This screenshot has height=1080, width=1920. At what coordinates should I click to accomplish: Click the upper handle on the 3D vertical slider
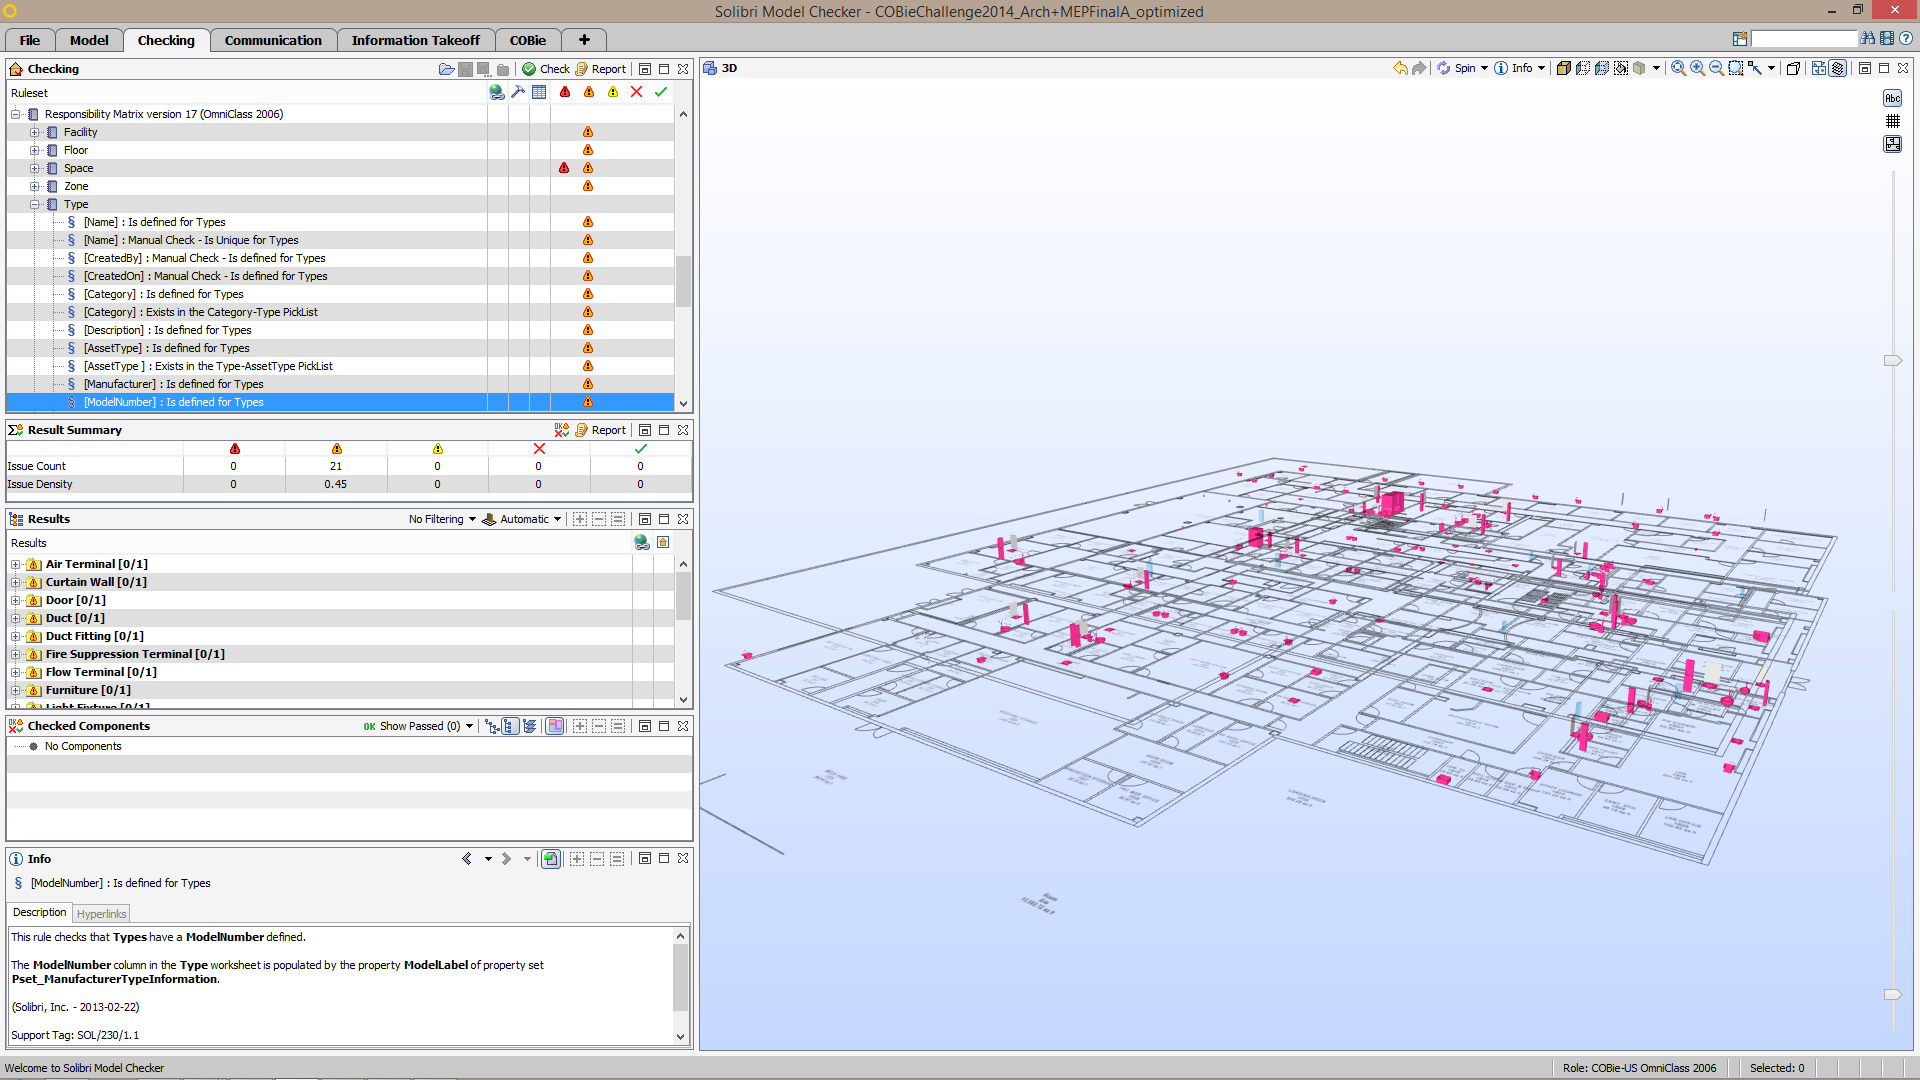pos(1892,360)
